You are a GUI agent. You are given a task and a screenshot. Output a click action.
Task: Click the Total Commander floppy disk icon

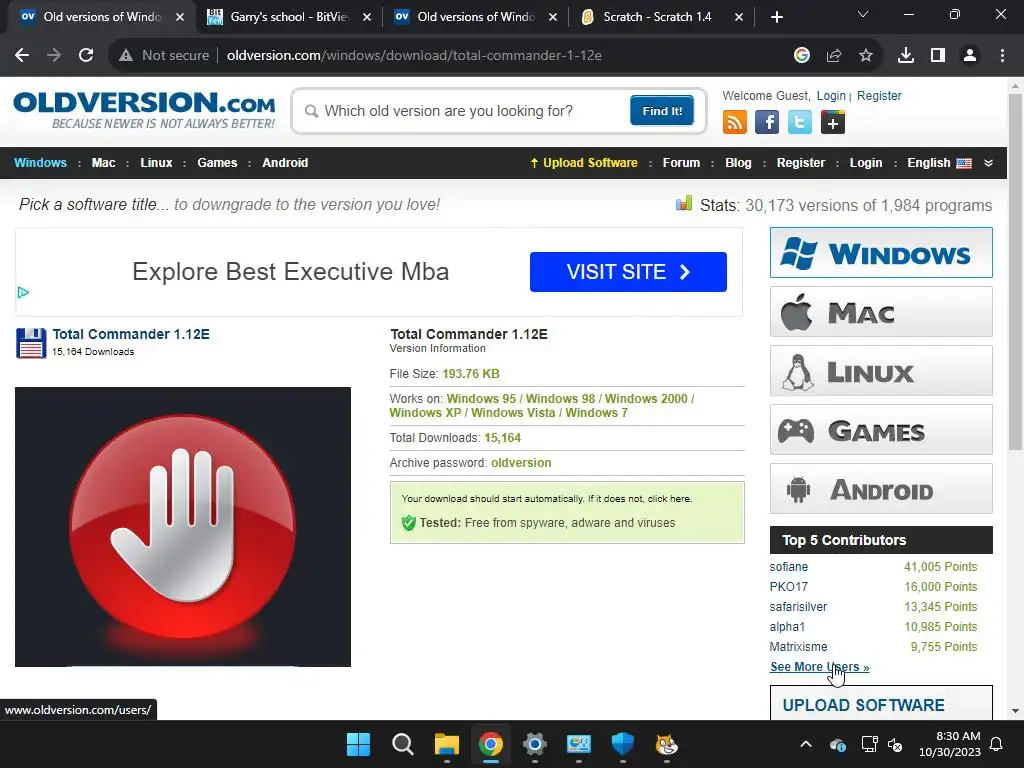tap(31, 343)
